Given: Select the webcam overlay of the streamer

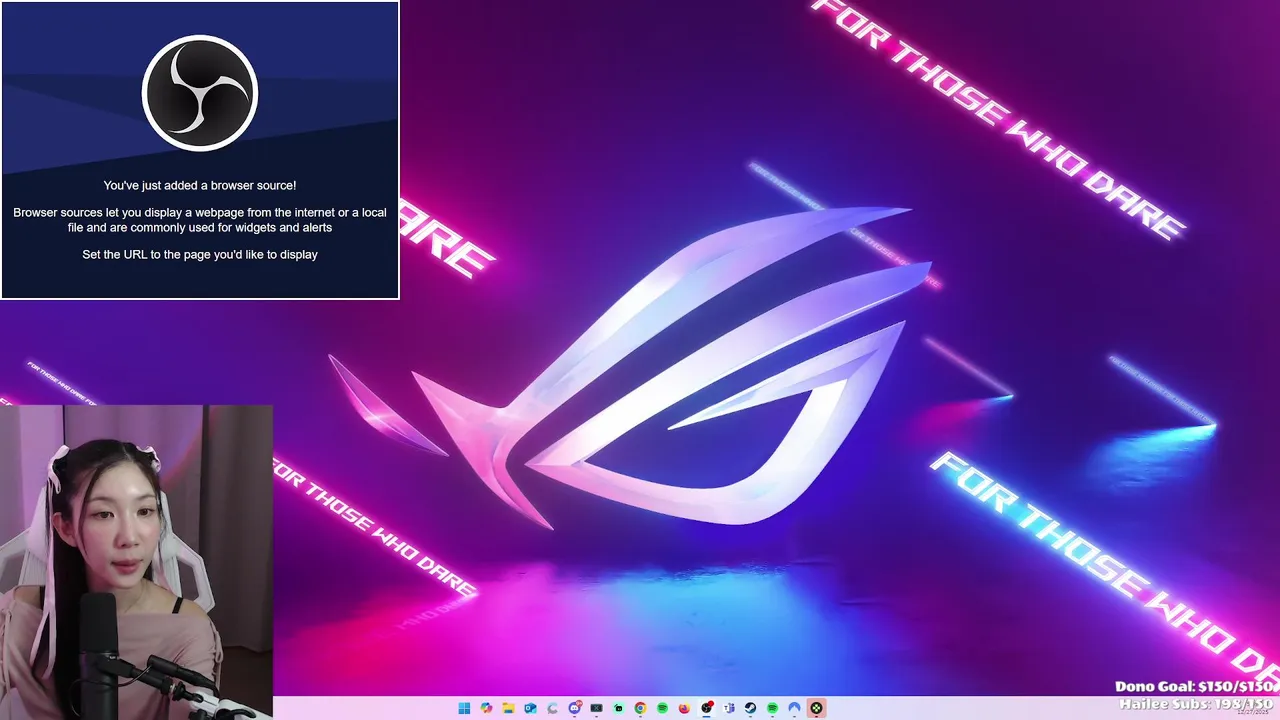Looking at the screenshot, I should (136, 562).
